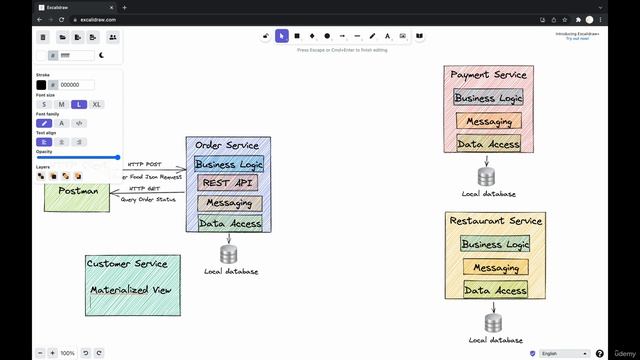
Task: Set font size to S
Action: click(x=44, y=104)
